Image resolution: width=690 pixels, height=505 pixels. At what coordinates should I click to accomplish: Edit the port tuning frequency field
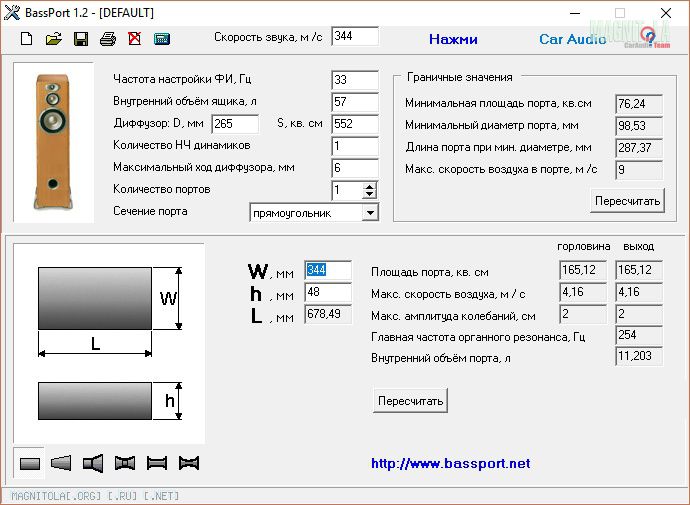point(355,80)
